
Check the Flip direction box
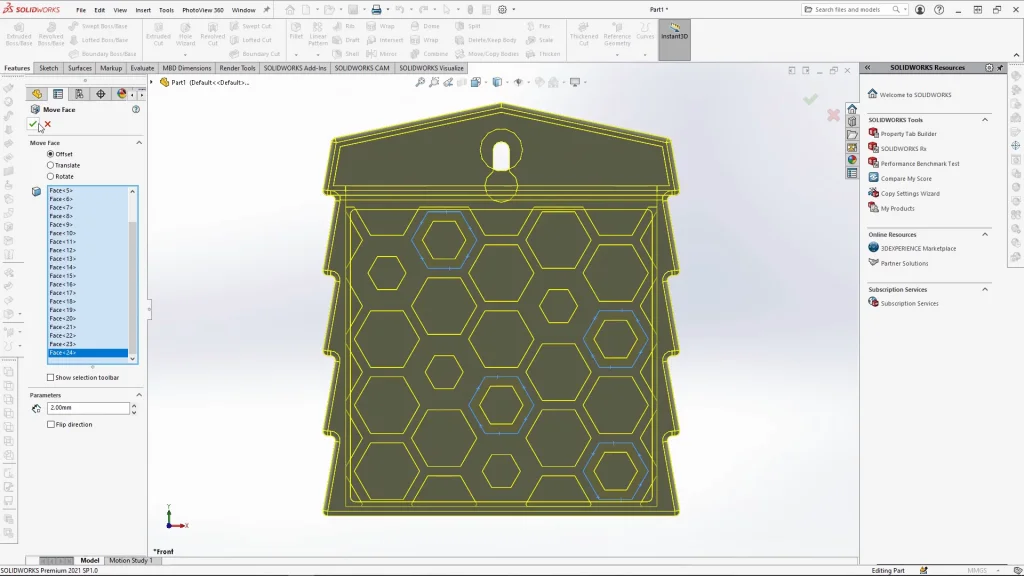coord(51,424)
